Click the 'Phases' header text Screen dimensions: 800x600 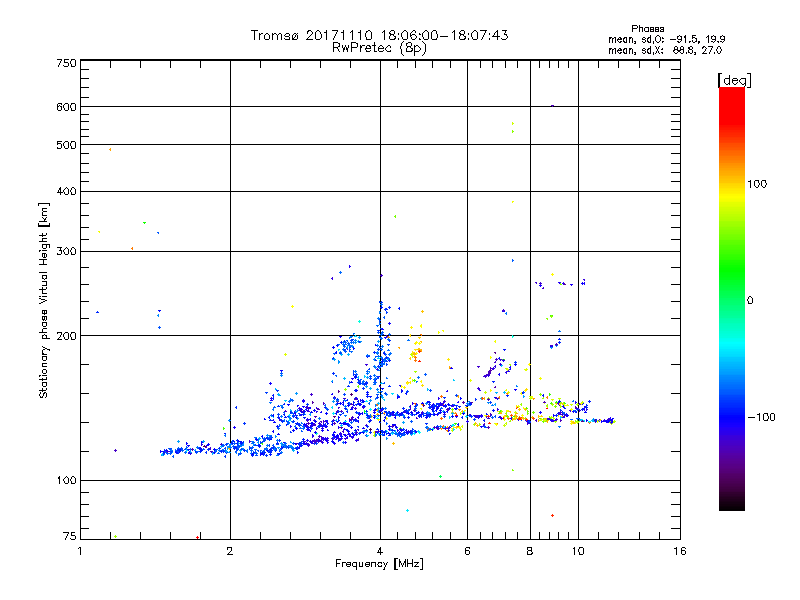point(647,29)
